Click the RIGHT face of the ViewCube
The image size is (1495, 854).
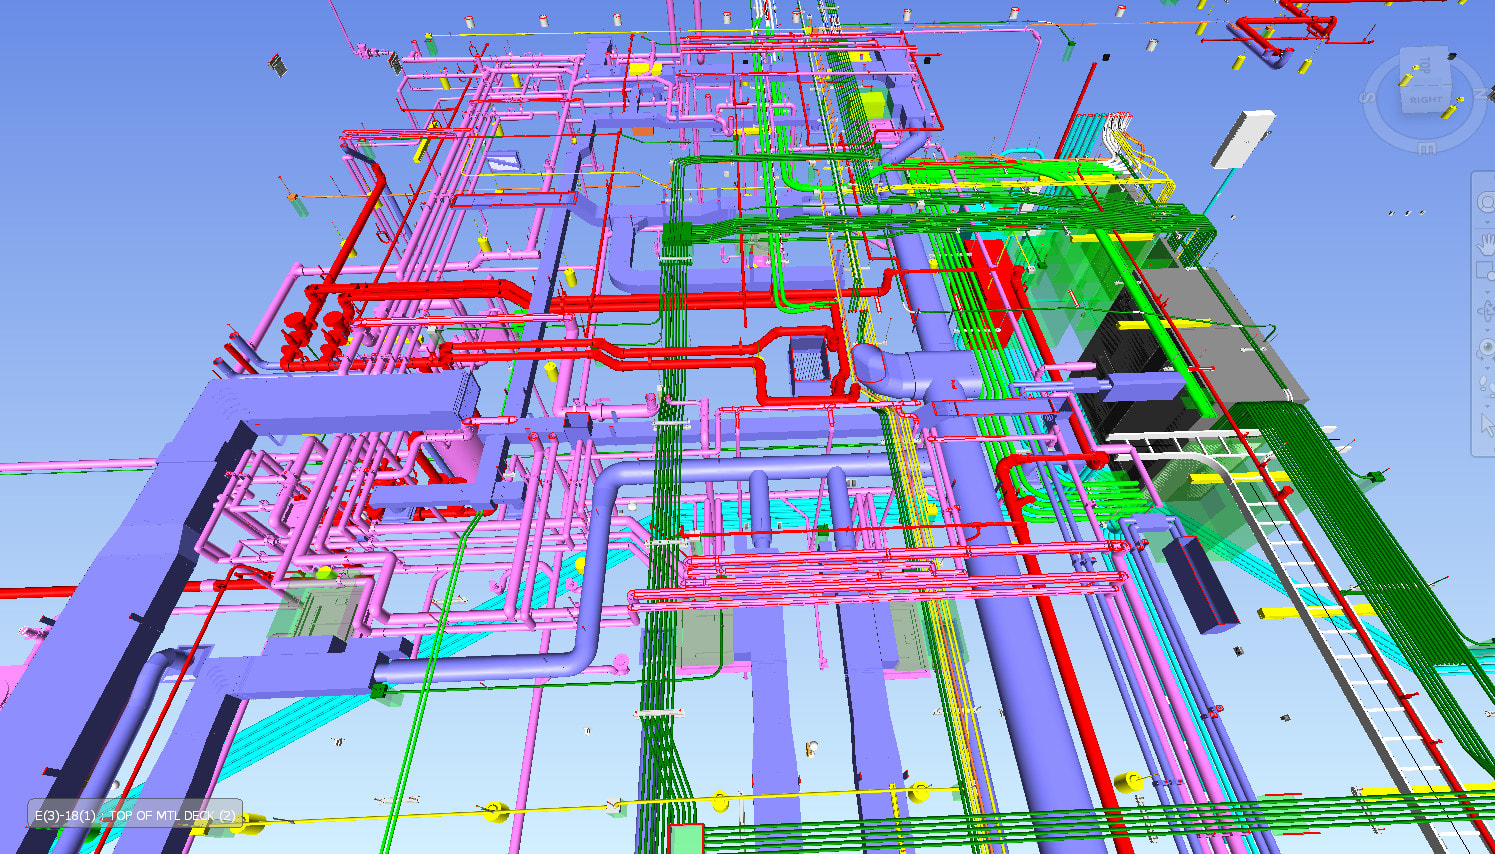pyautogui.click(x=1425, y=100)
